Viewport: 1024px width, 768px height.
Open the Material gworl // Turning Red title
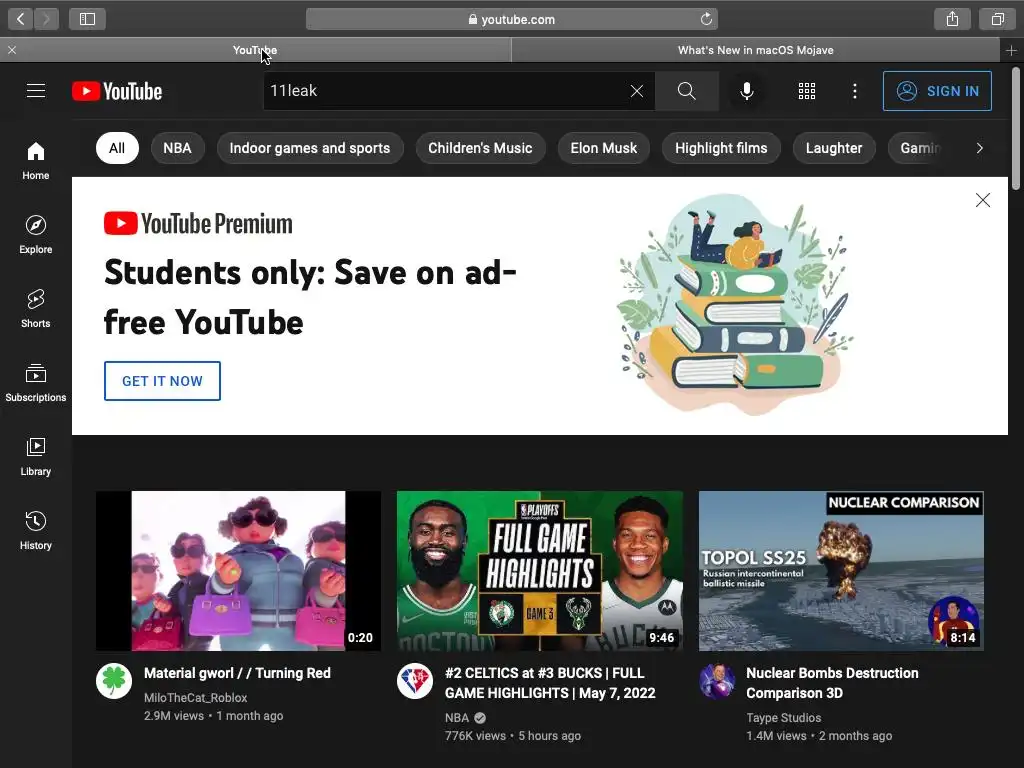tap(237, 673)
